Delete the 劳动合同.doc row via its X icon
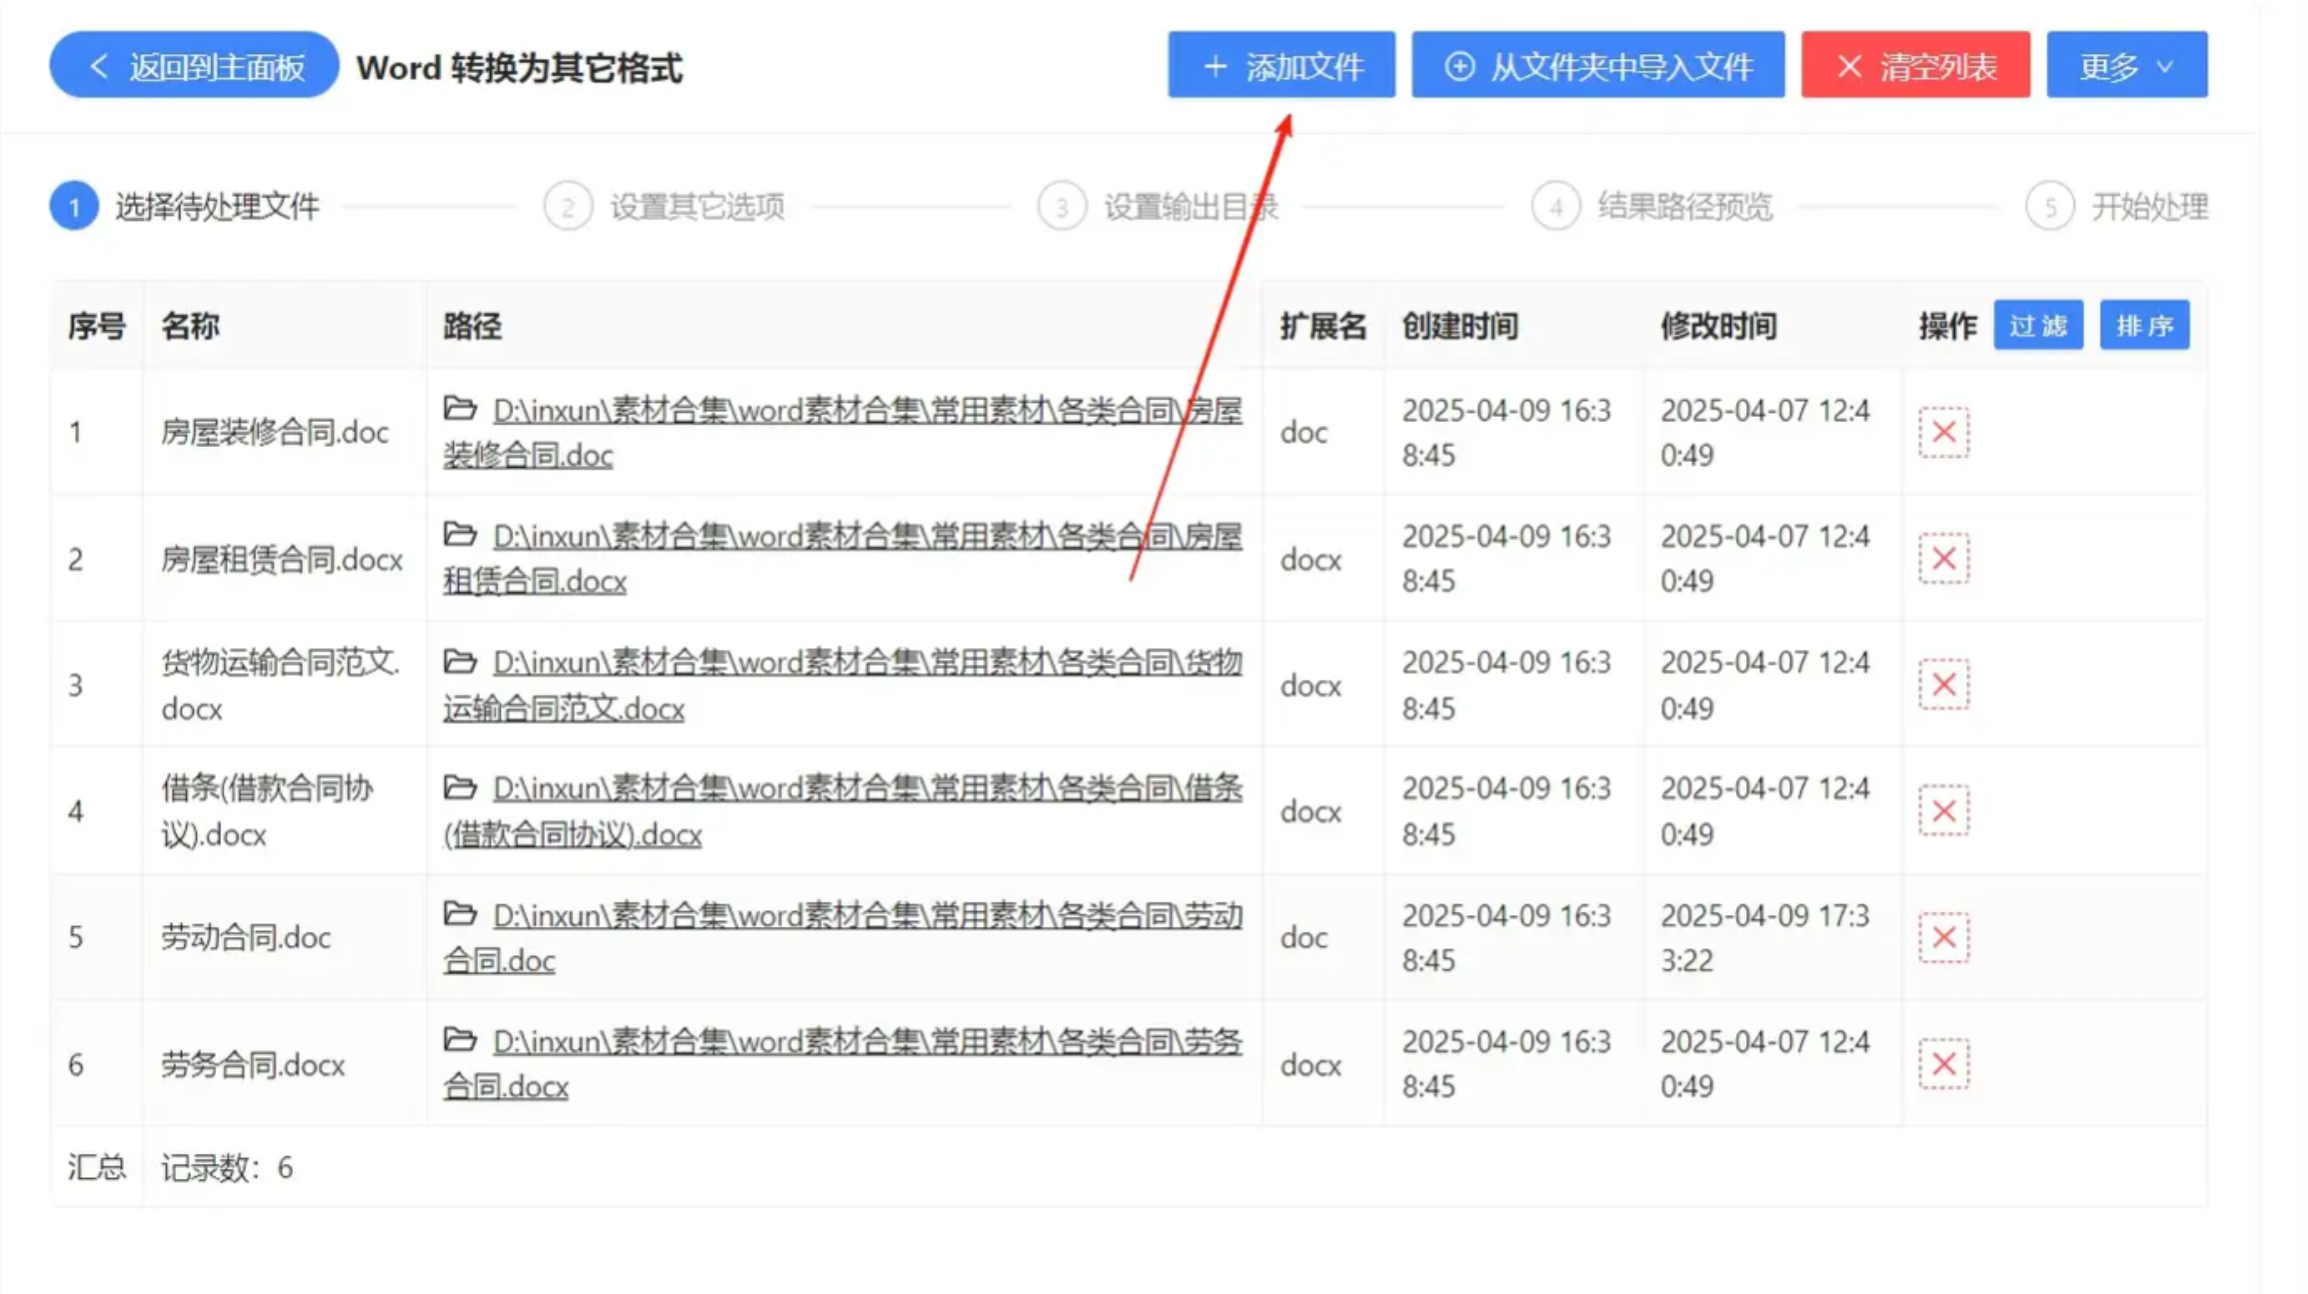 (x=1943, y=937)
